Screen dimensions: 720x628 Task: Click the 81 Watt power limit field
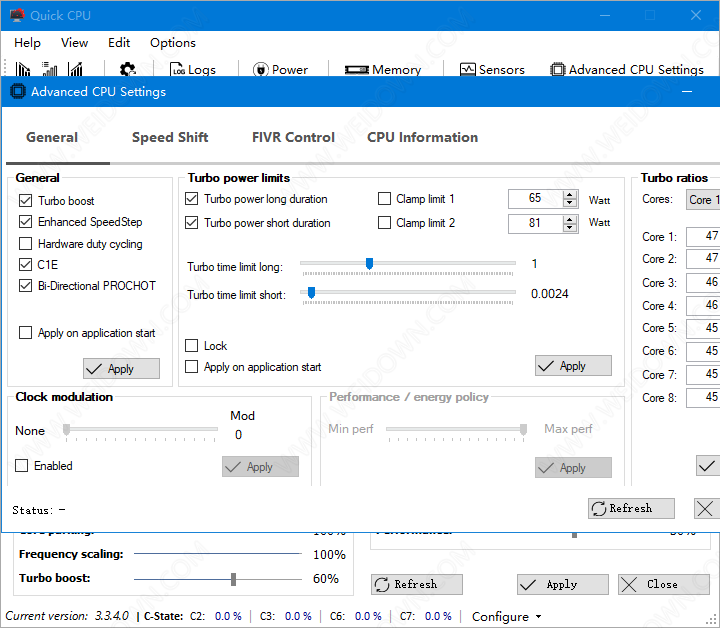[536, 224]
